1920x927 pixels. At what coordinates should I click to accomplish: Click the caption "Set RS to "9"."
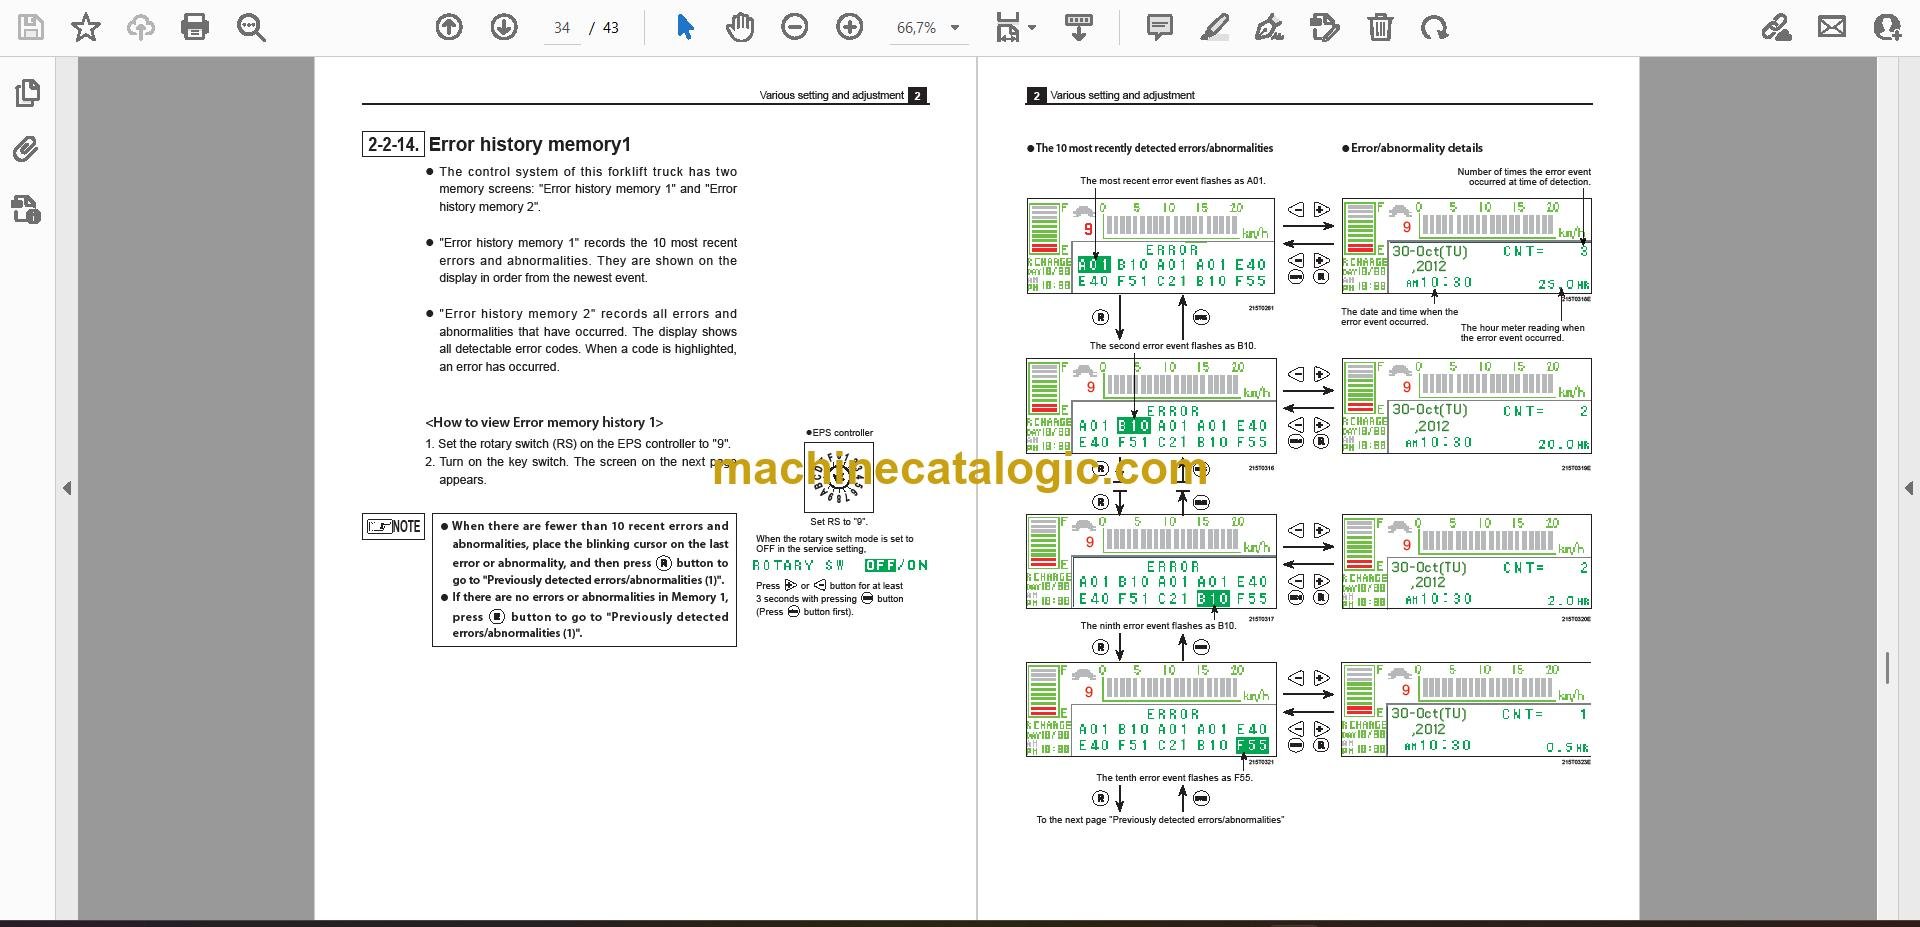(839, 521)
